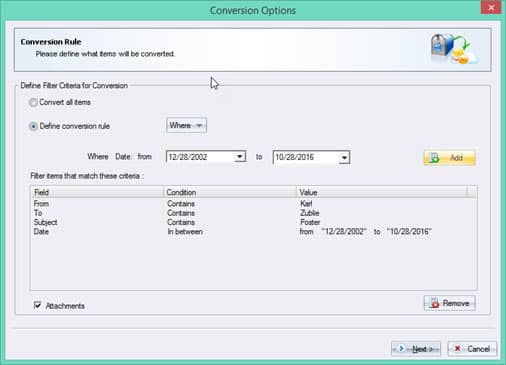
Task: Add the date criteria with Add button
Action: pos(449,158)
